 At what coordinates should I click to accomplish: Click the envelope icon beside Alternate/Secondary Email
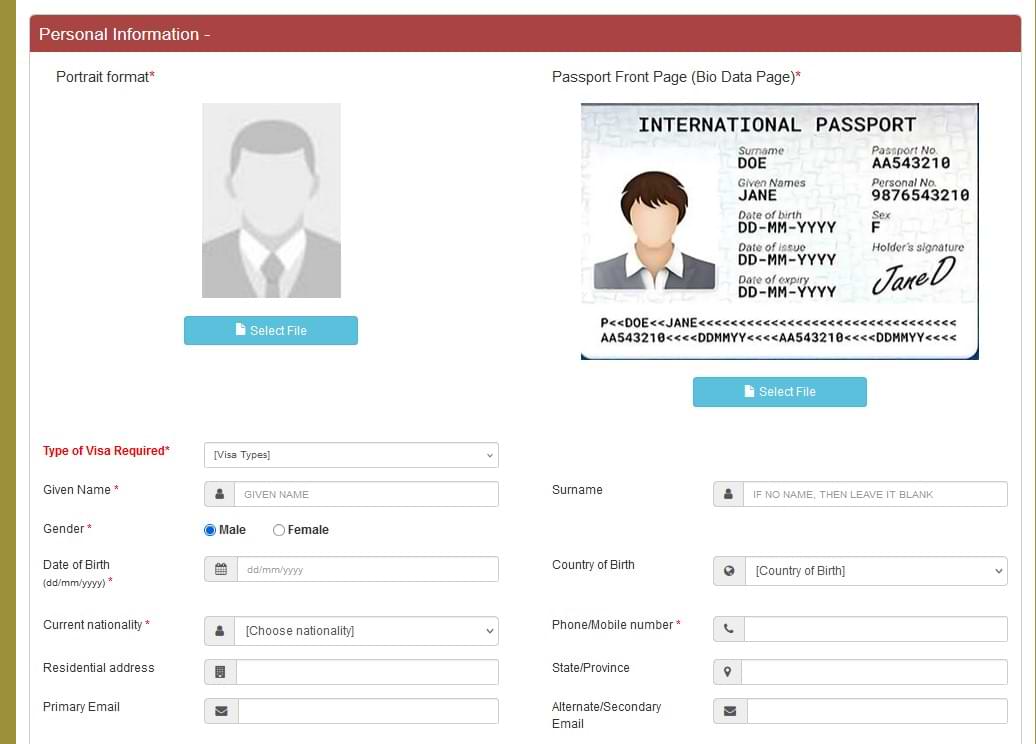(x=730, y=711)
